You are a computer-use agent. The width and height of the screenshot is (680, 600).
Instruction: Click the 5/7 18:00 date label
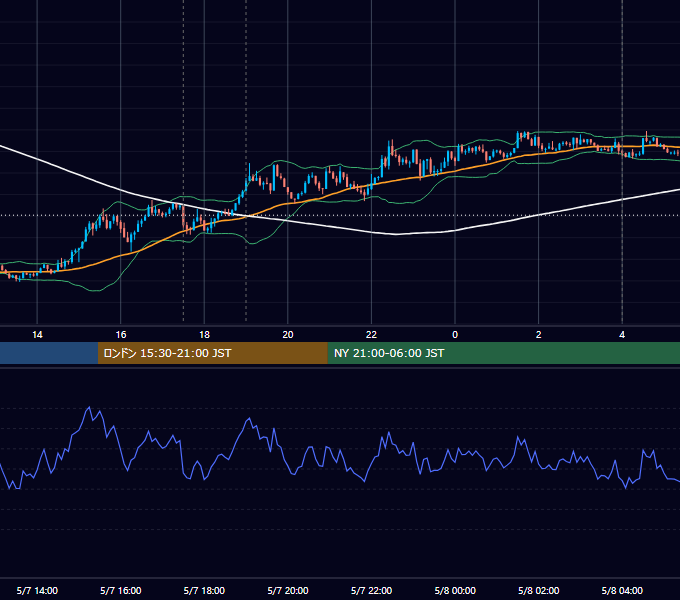click(x=204, y=590)
